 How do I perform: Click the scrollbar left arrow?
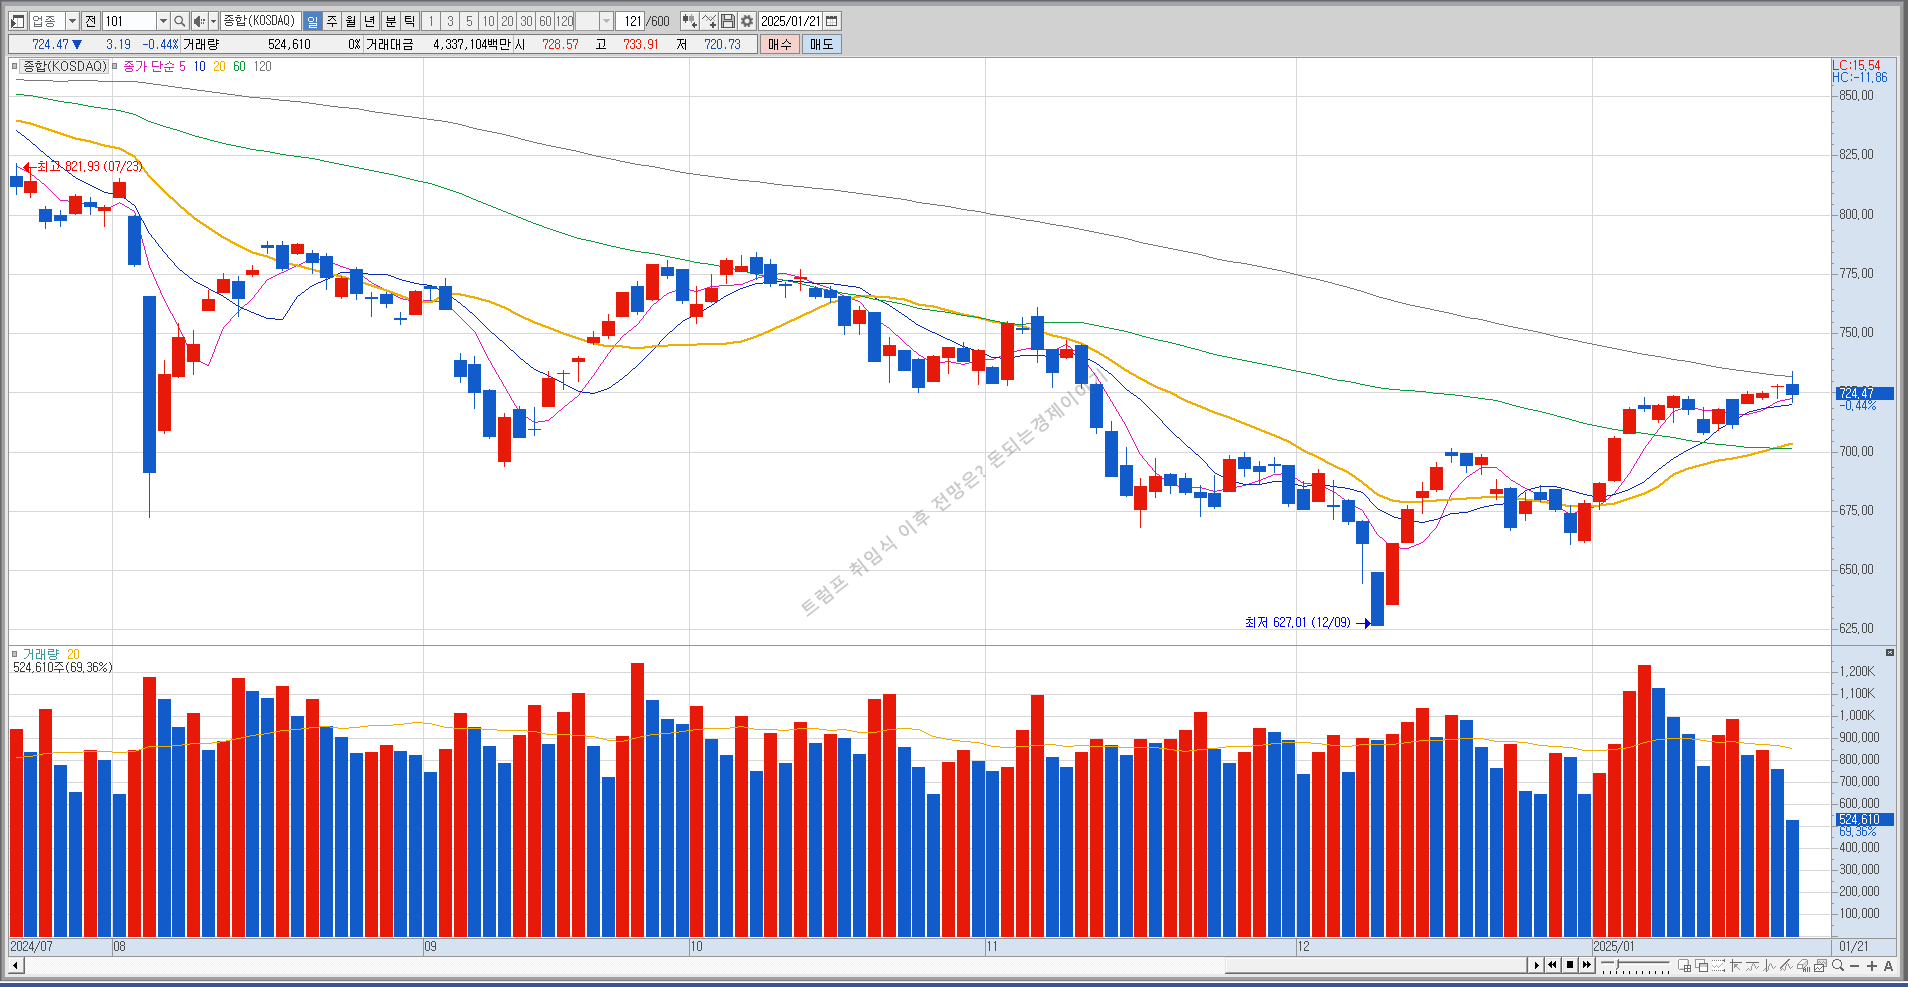pos(16,966)
